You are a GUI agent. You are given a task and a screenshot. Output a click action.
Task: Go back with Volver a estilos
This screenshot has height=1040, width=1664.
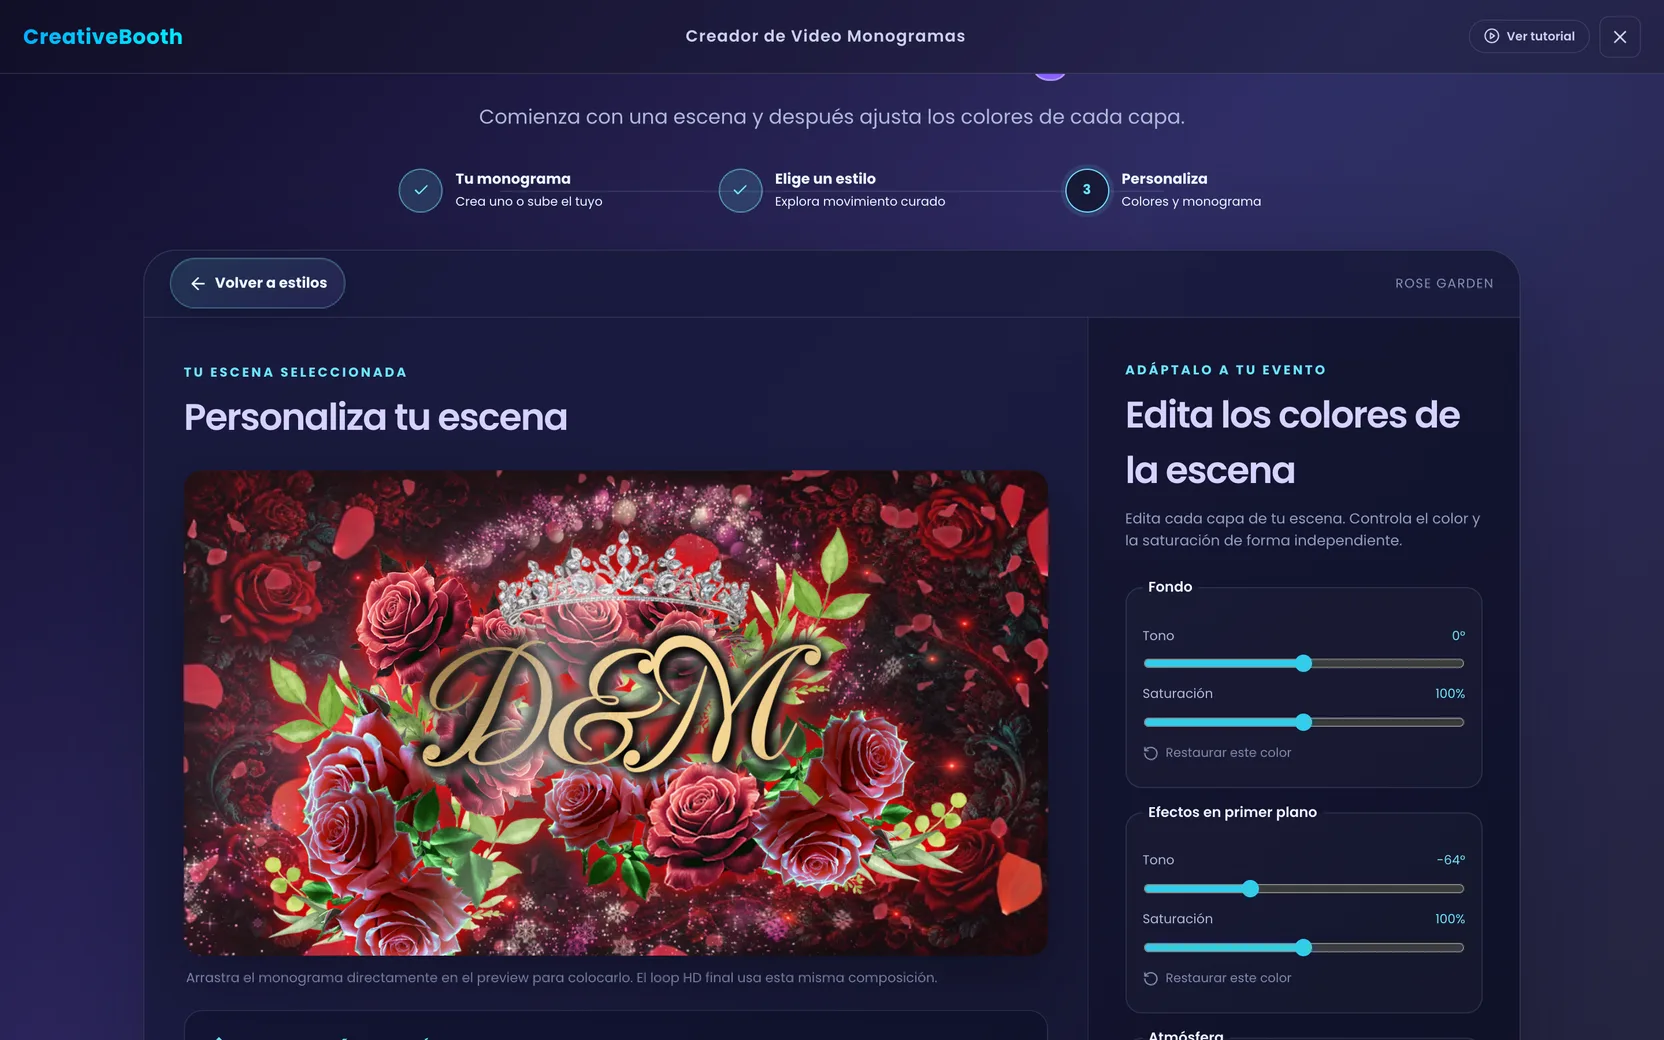(x=257, y=283)
